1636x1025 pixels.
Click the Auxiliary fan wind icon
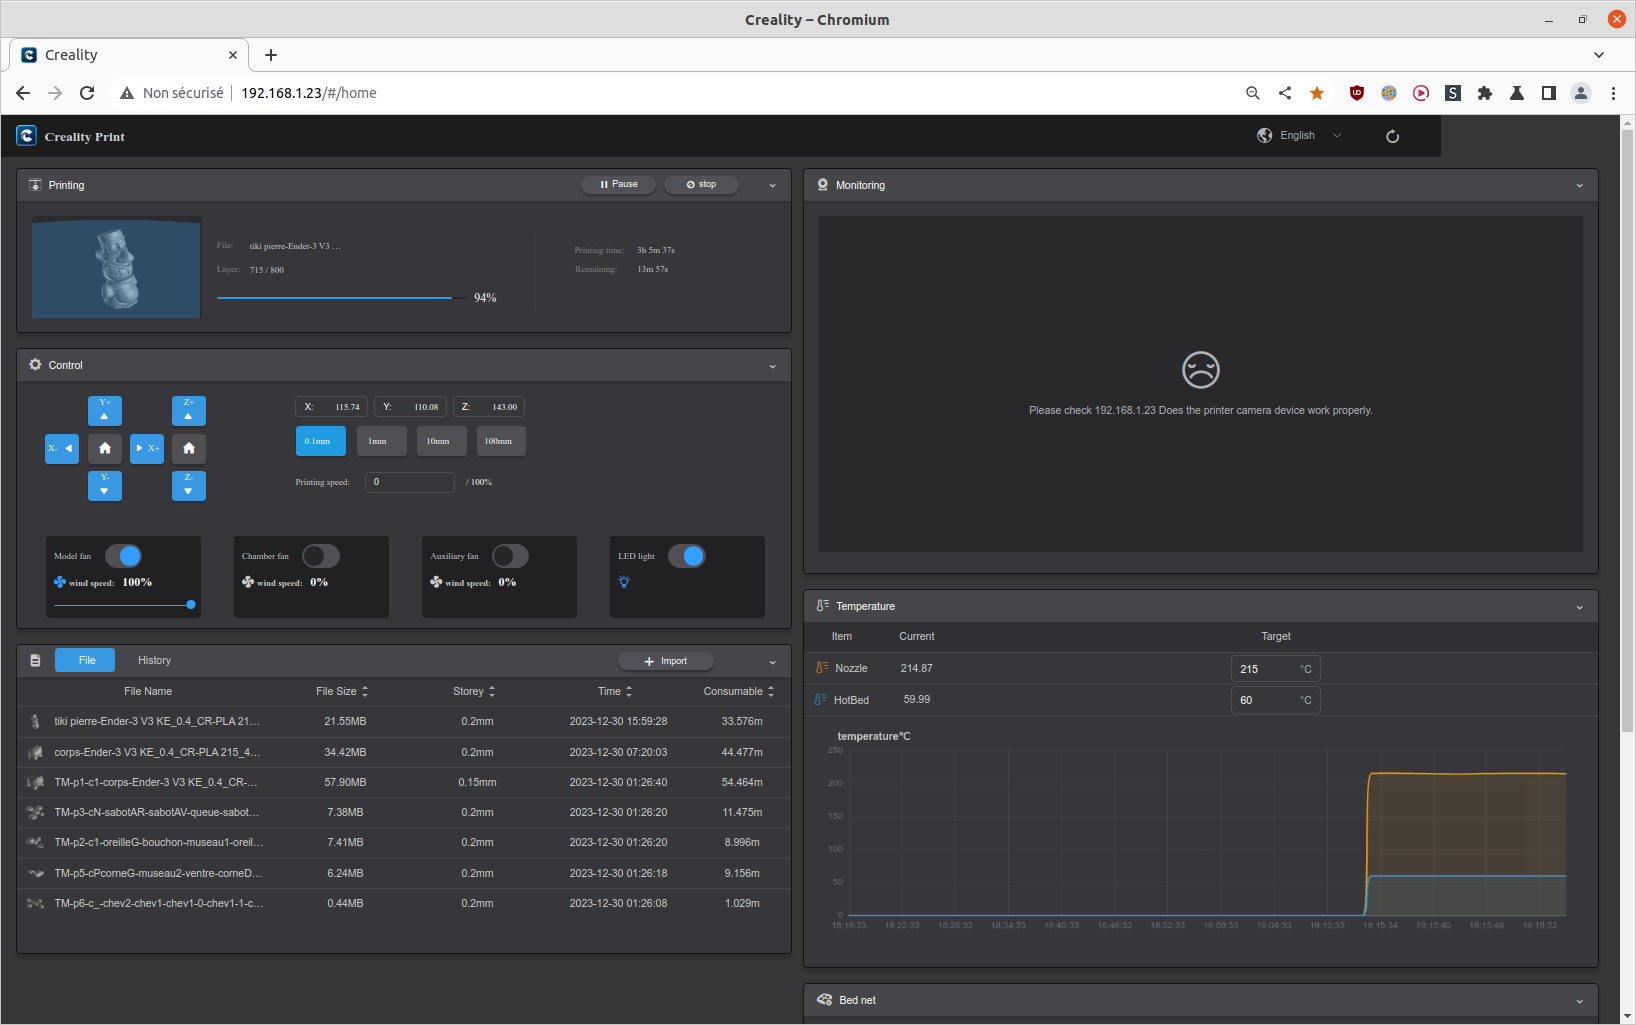436,582
